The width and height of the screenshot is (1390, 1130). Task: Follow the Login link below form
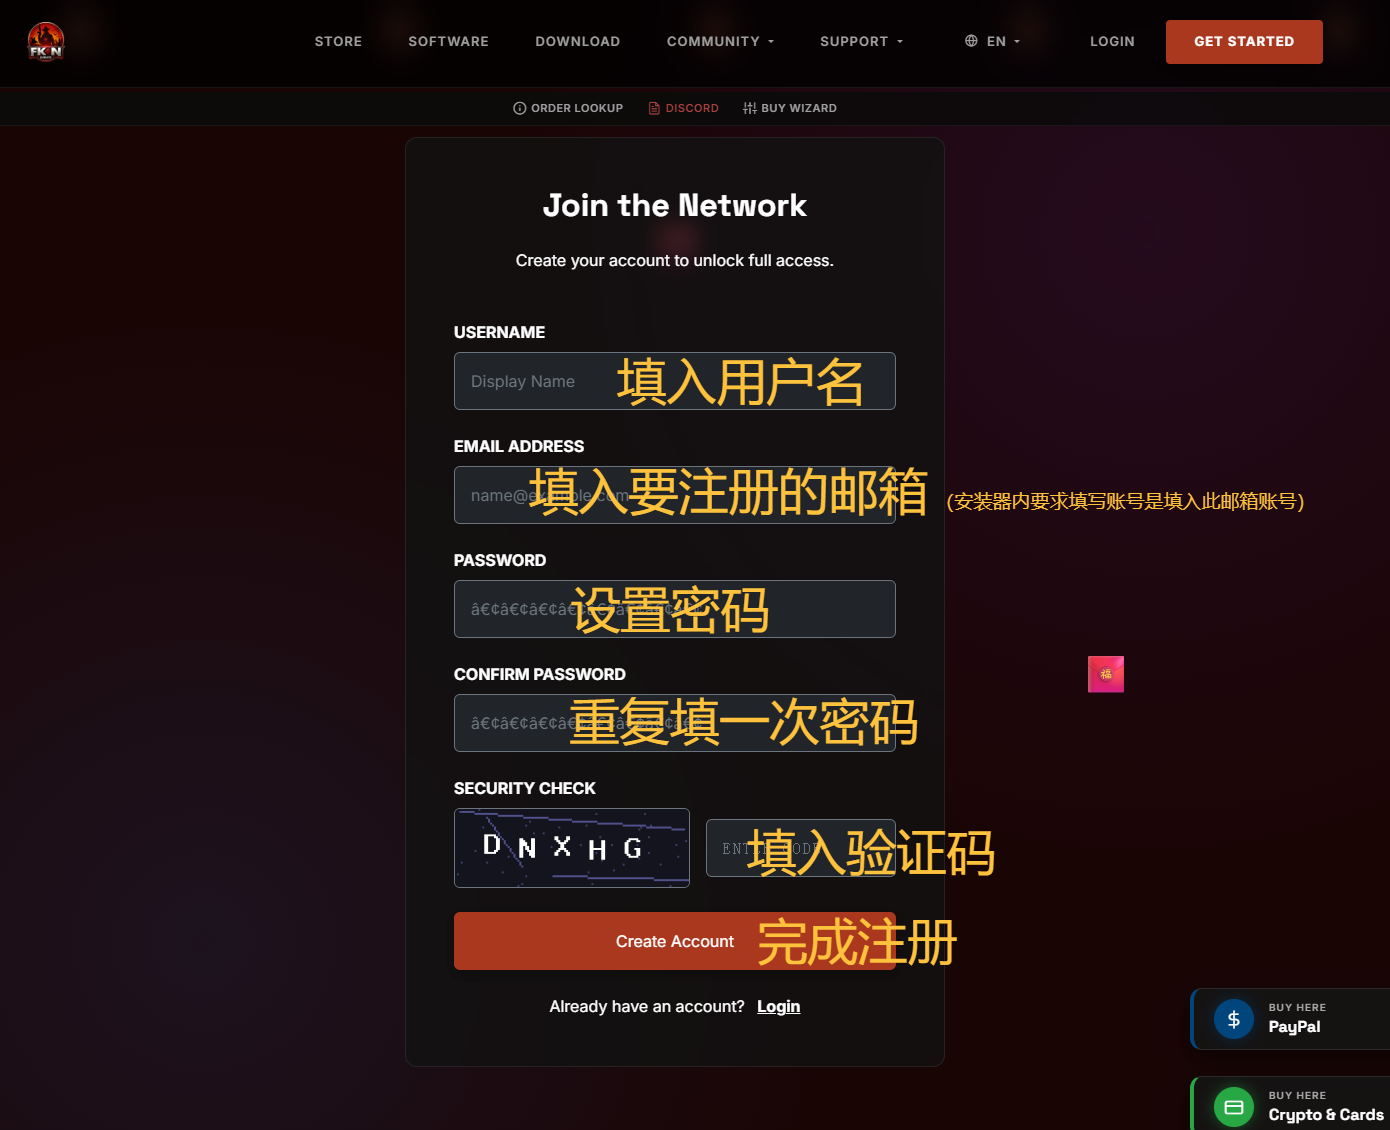coord(778,1006)
